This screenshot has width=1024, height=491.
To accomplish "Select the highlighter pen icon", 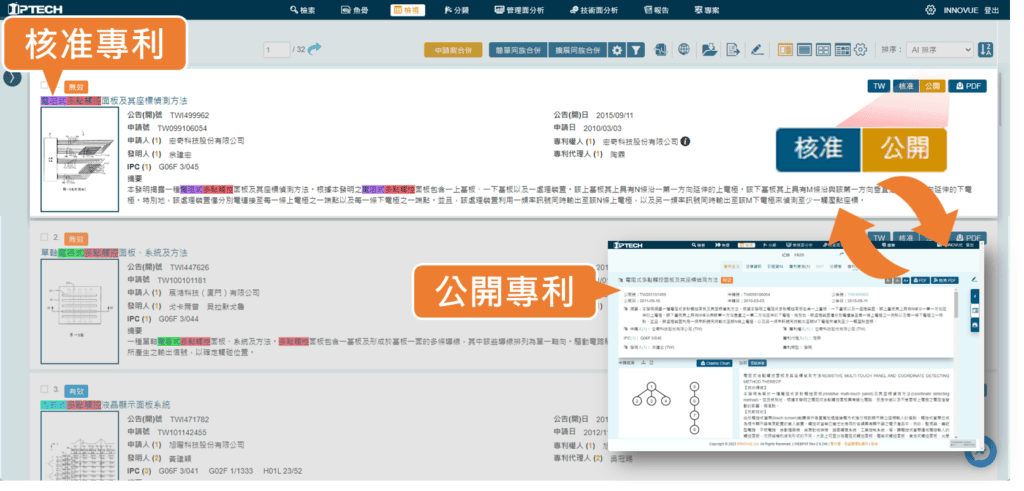I will (757, 49).
